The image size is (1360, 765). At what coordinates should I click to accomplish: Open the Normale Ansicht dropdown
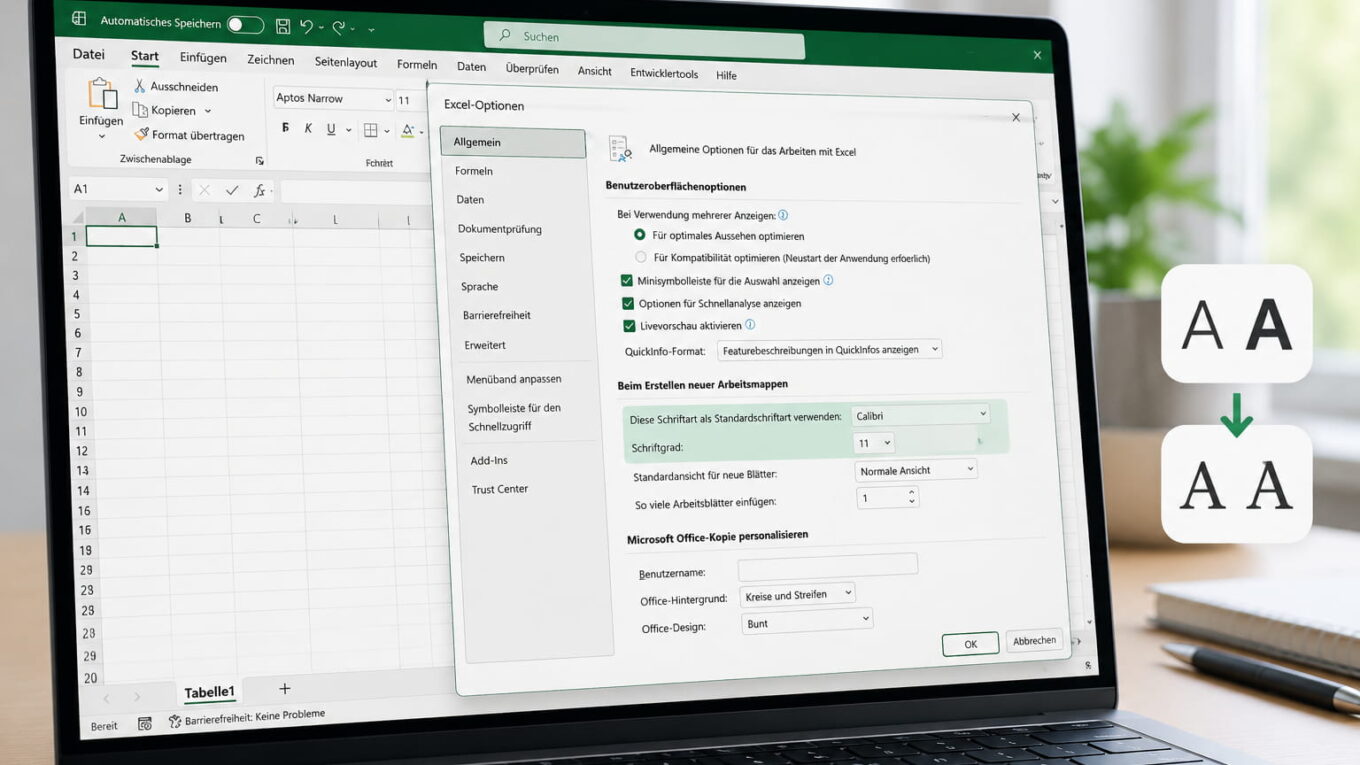click(x=916, y=470)
